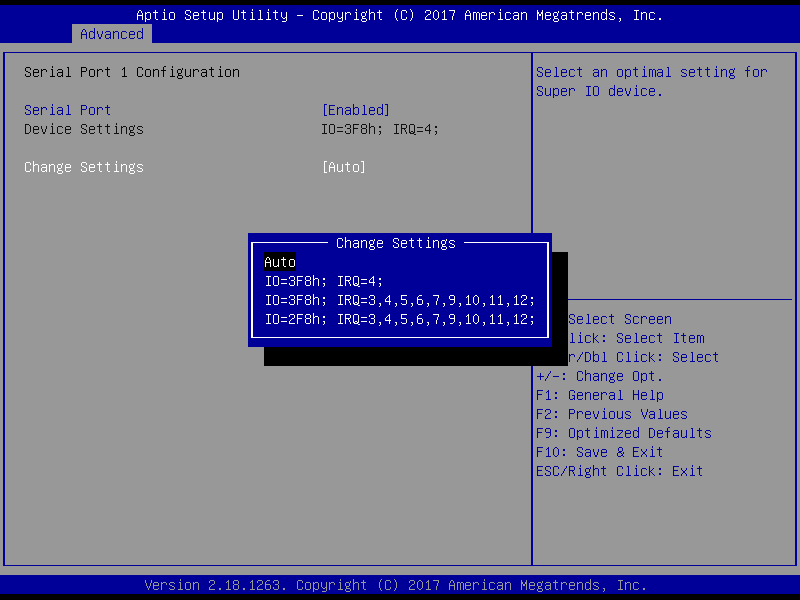Image resolution: width=800 pixels, height=600 pixels.
Task: Click the F2: Previous Values hint
Action: point(612,414)
